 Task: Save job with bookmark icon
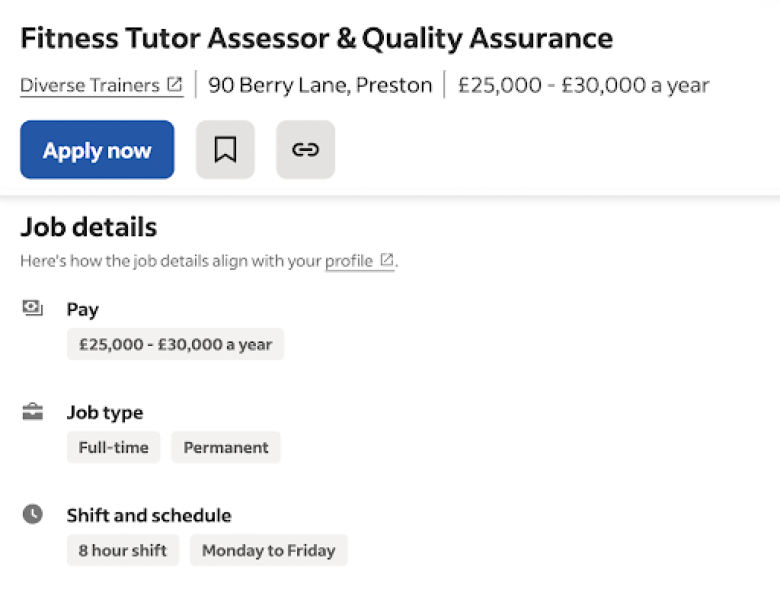[x=225, y=150]
